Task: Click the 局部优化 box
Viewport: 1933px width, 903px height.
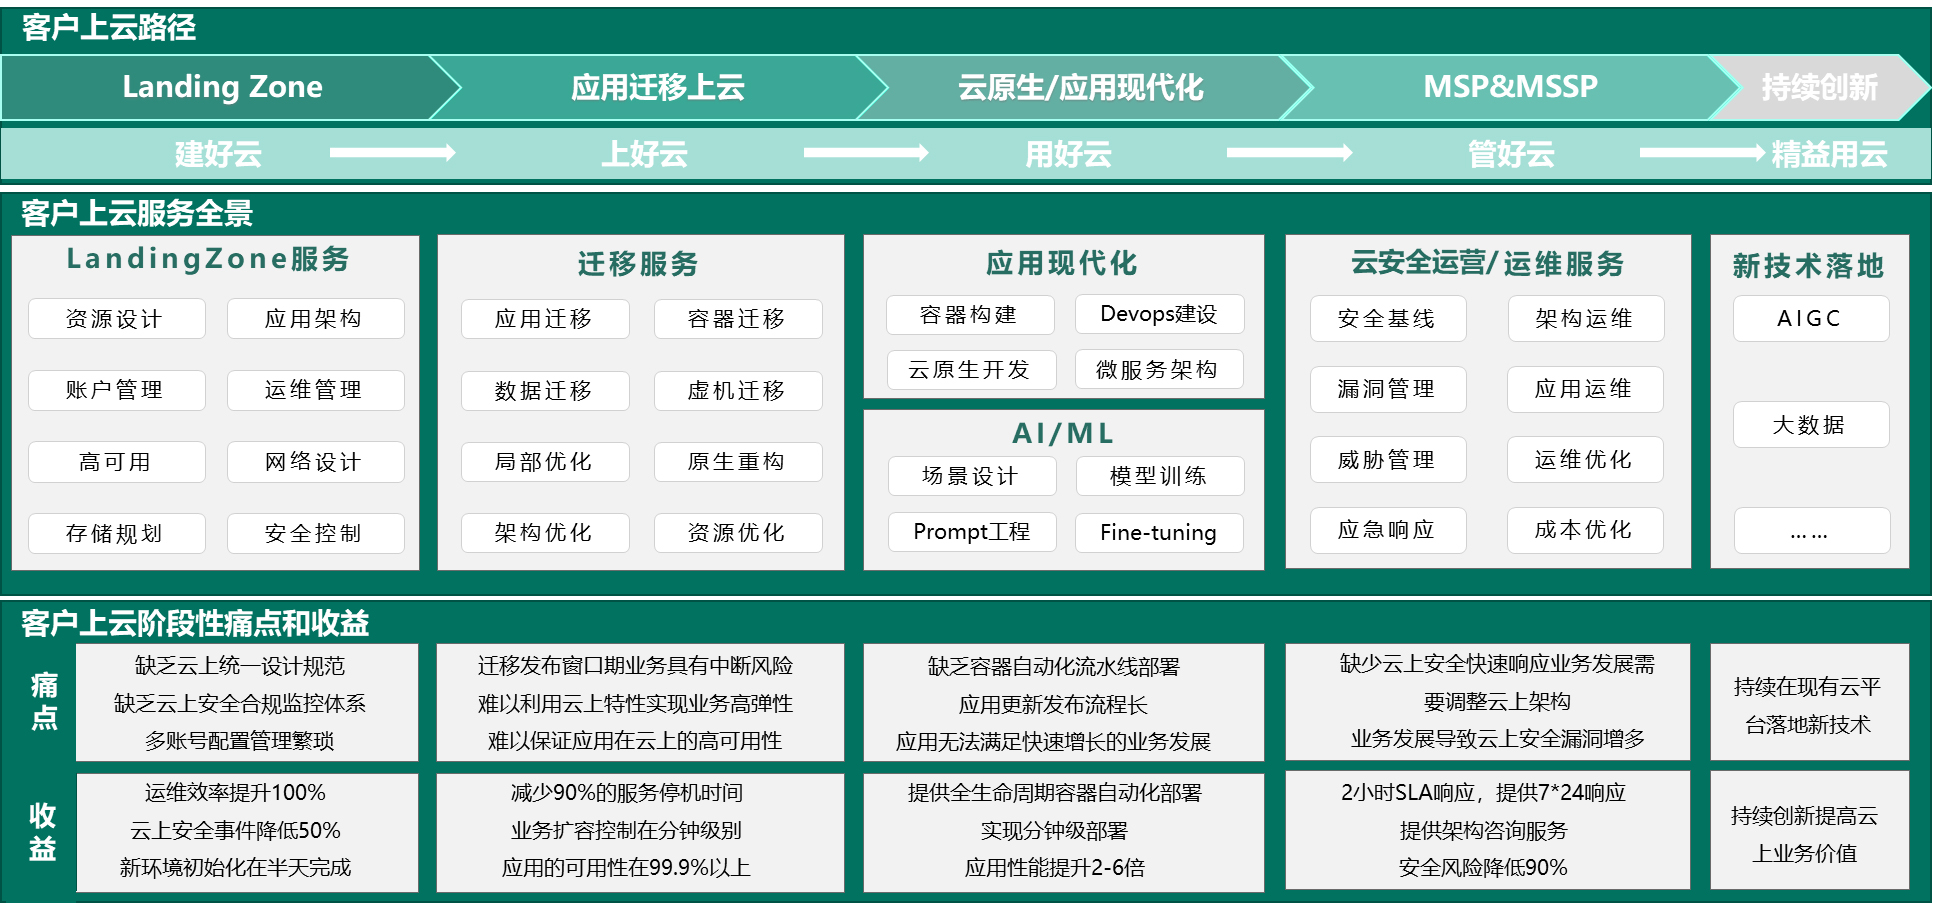Action: (545, 462)
